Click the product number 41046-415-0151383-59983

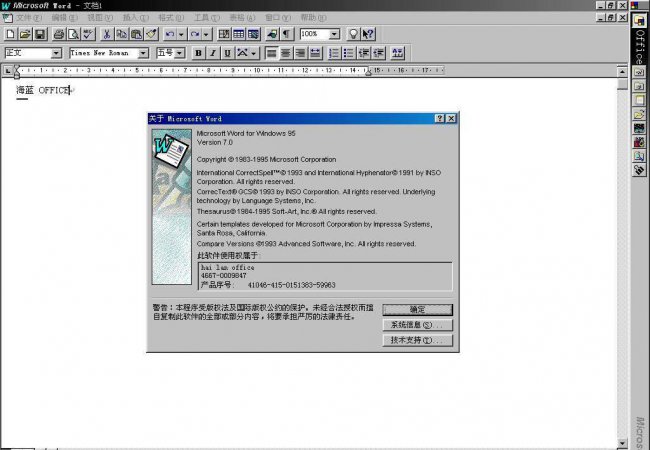pyautogui.click(x=291, y=285)
